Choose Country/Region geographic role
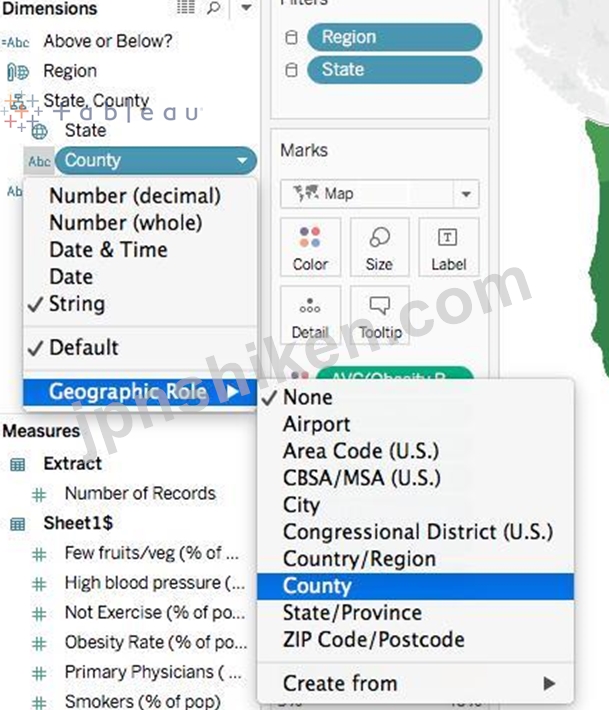Image resolution: width=609 pixels, height=710 pixels. coord(360,559)
